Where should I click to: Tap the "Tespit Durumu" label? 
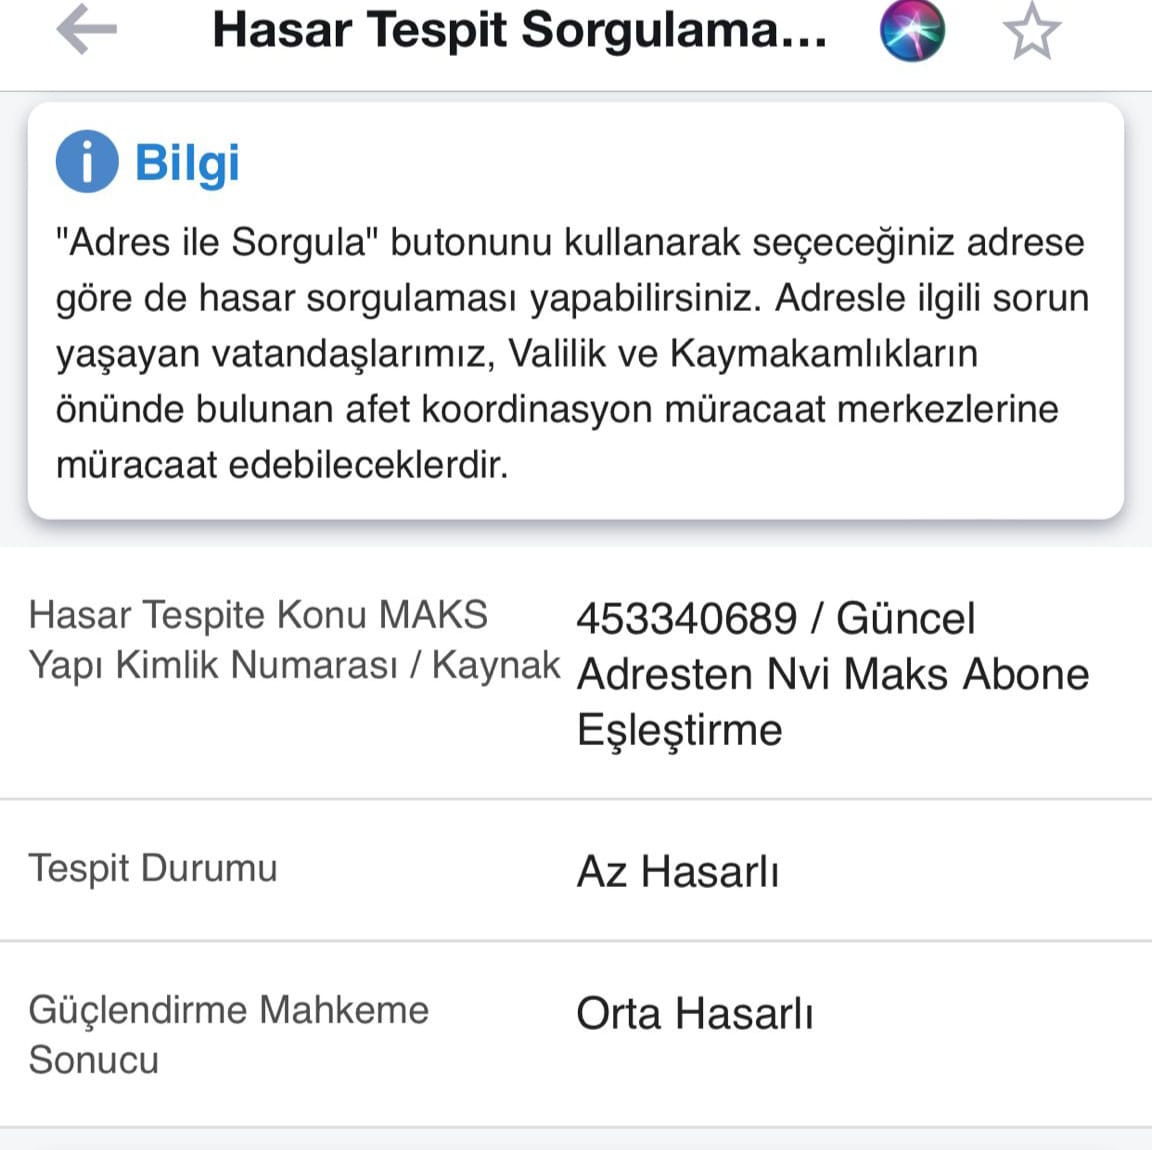coord(153,868)
